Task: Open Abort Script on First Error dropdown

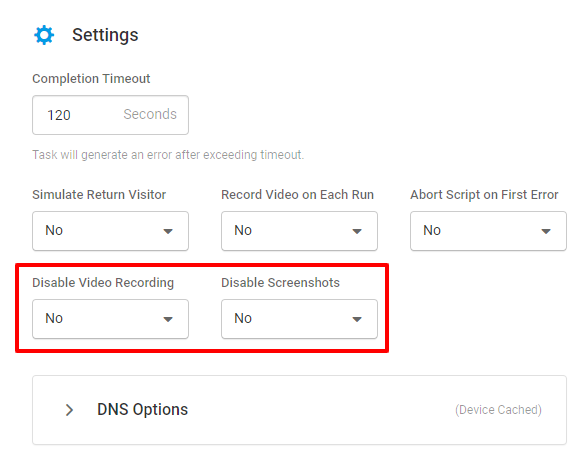Action: (488, 231)
